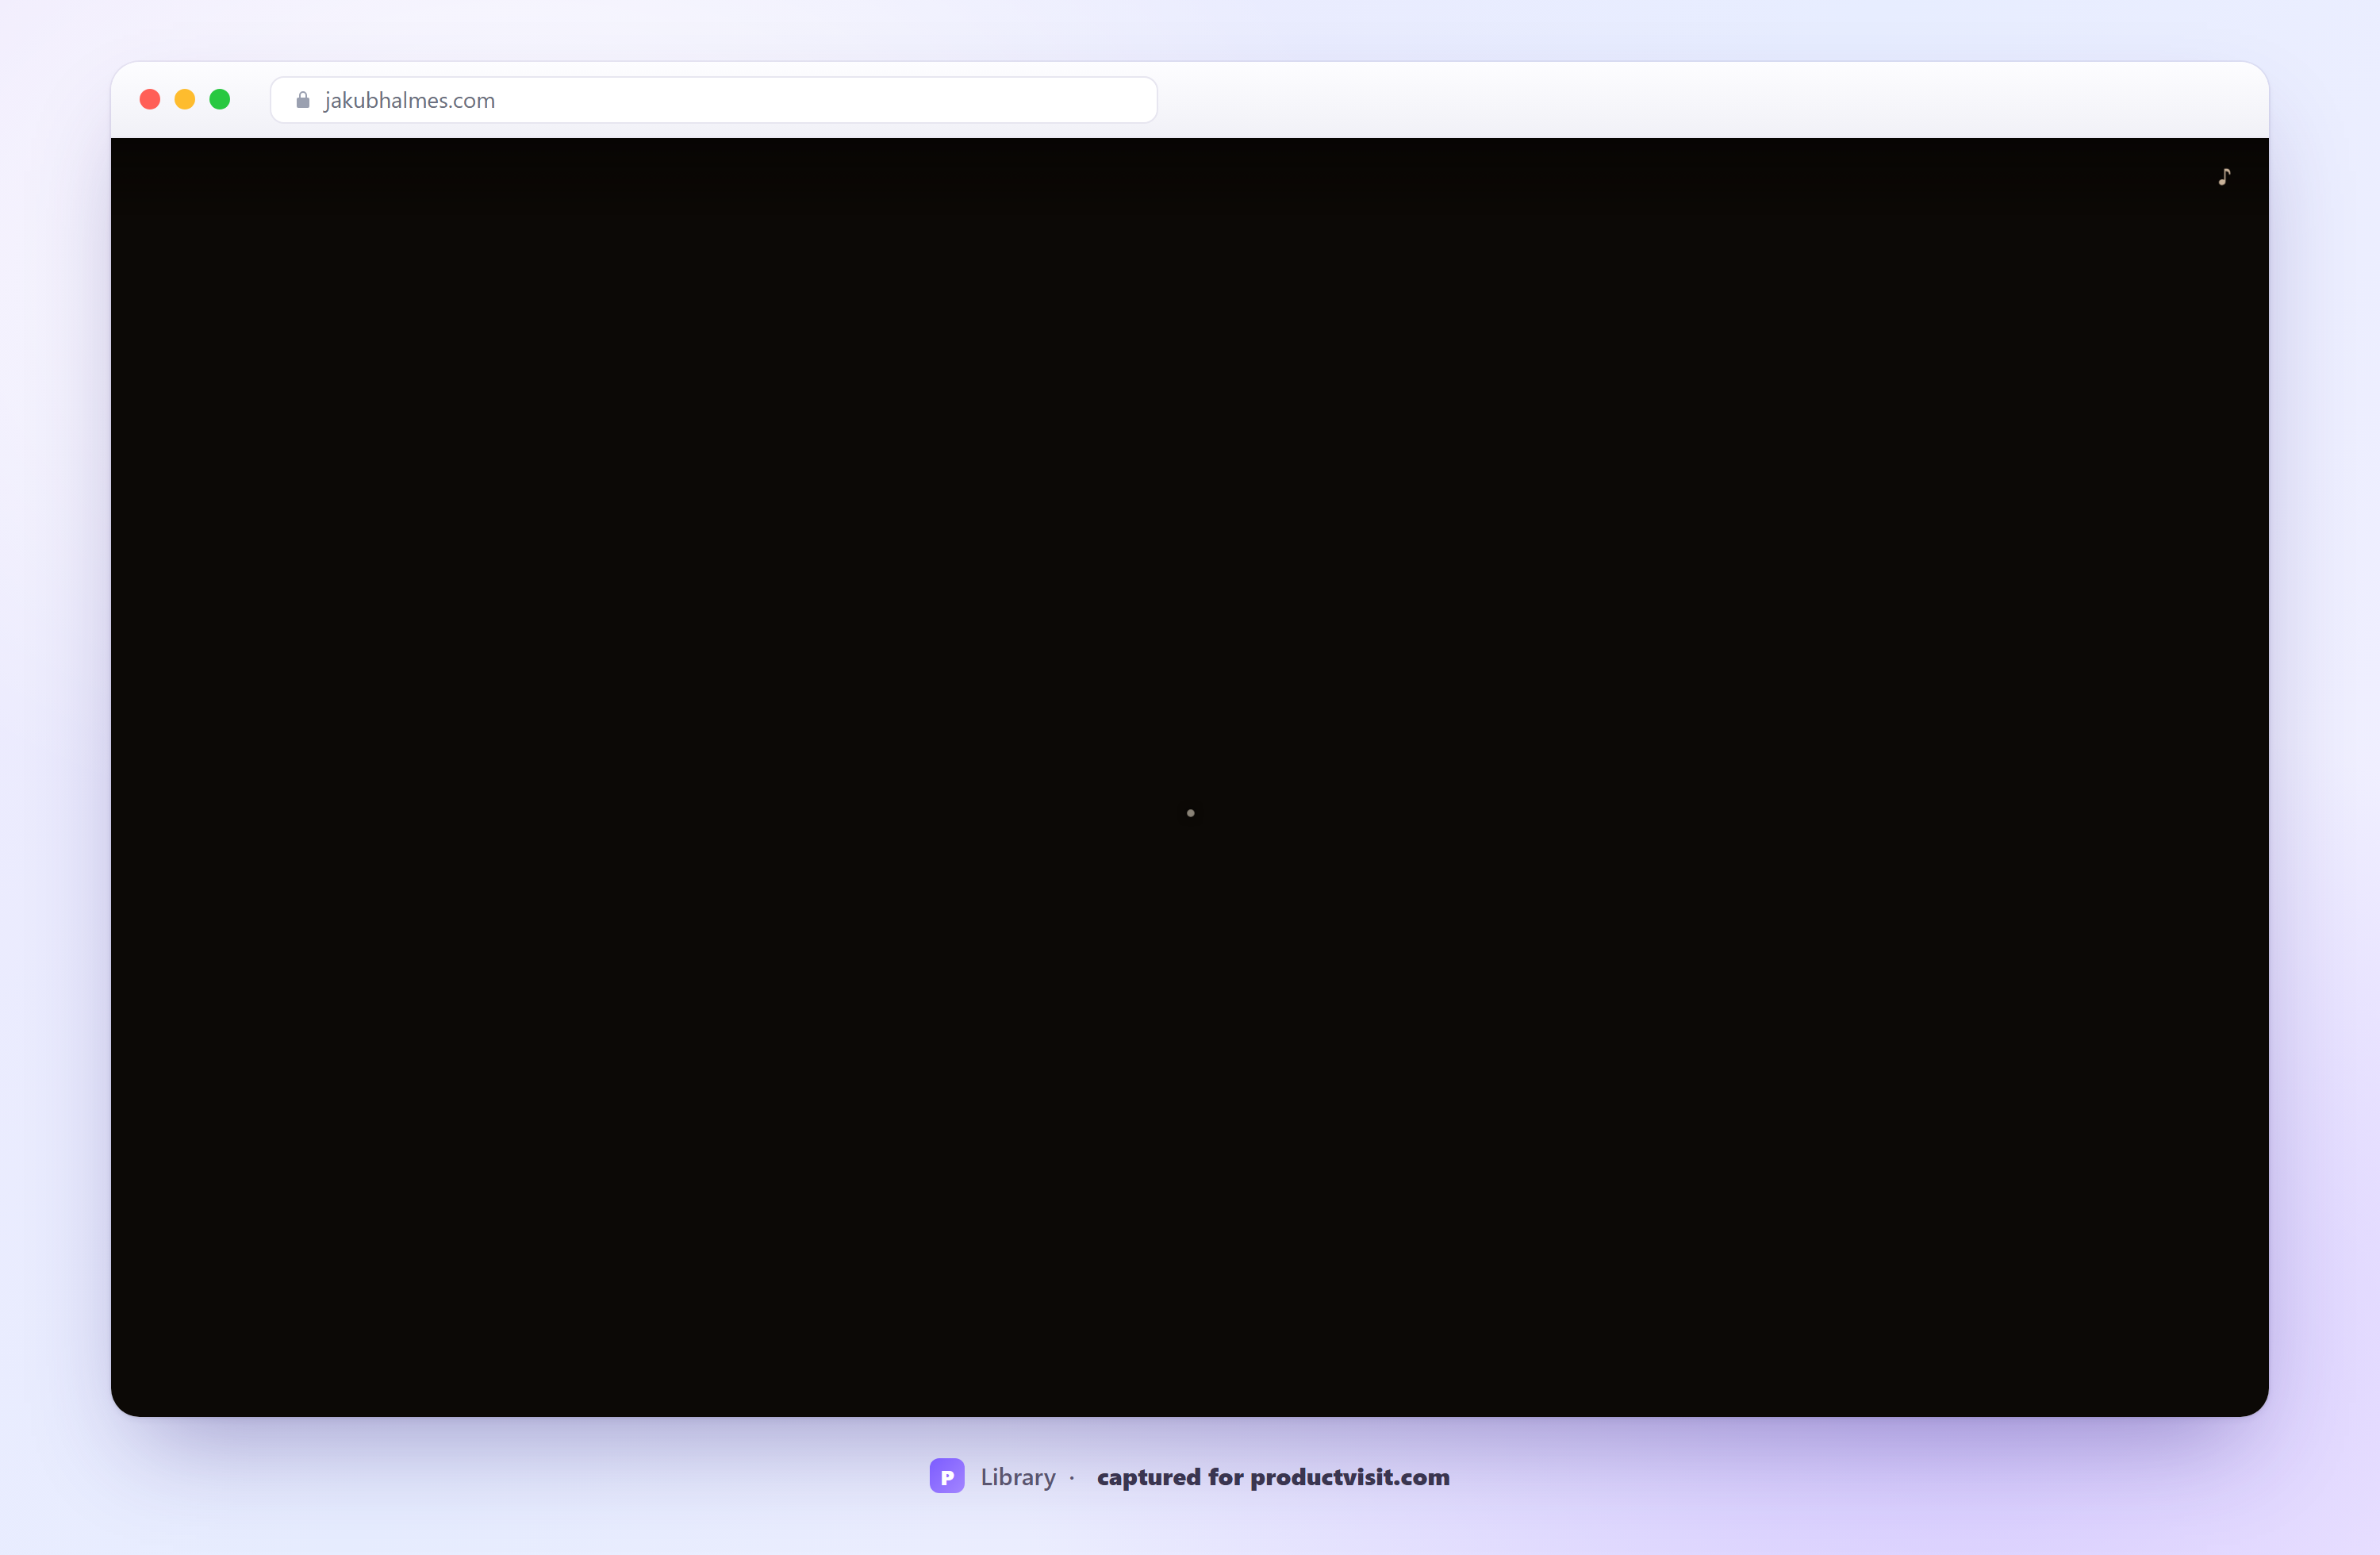
Task: Click the dark page area below the music note
Action: click(2224, 300)
